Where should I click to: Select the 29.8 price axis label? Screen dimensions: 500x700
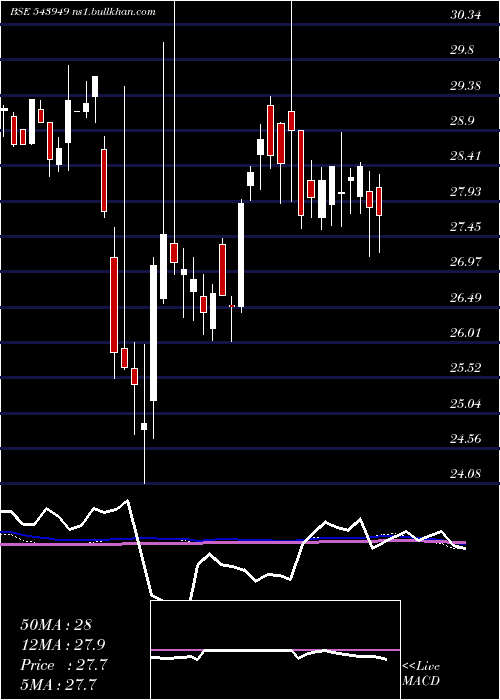[x=462, y=50]
